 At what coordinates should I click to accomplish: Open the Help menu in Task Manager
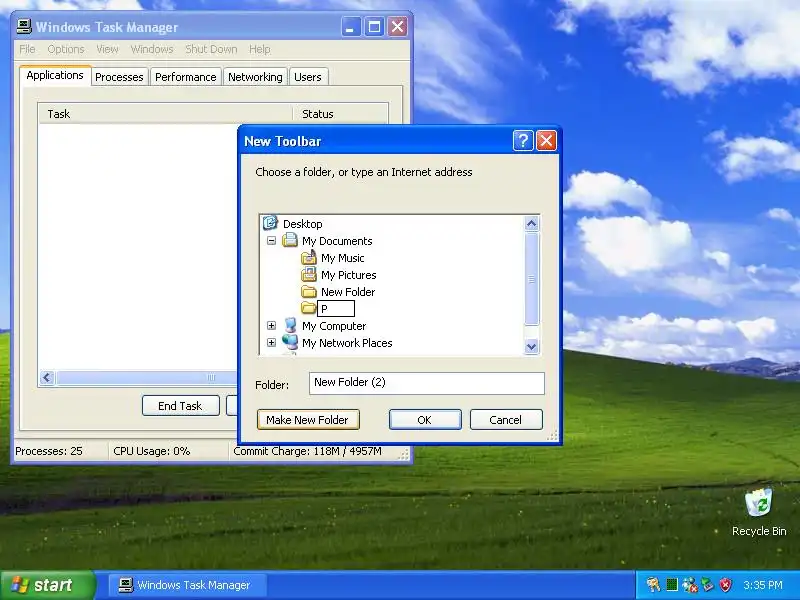pyautogui.click(x=260, y=49)
